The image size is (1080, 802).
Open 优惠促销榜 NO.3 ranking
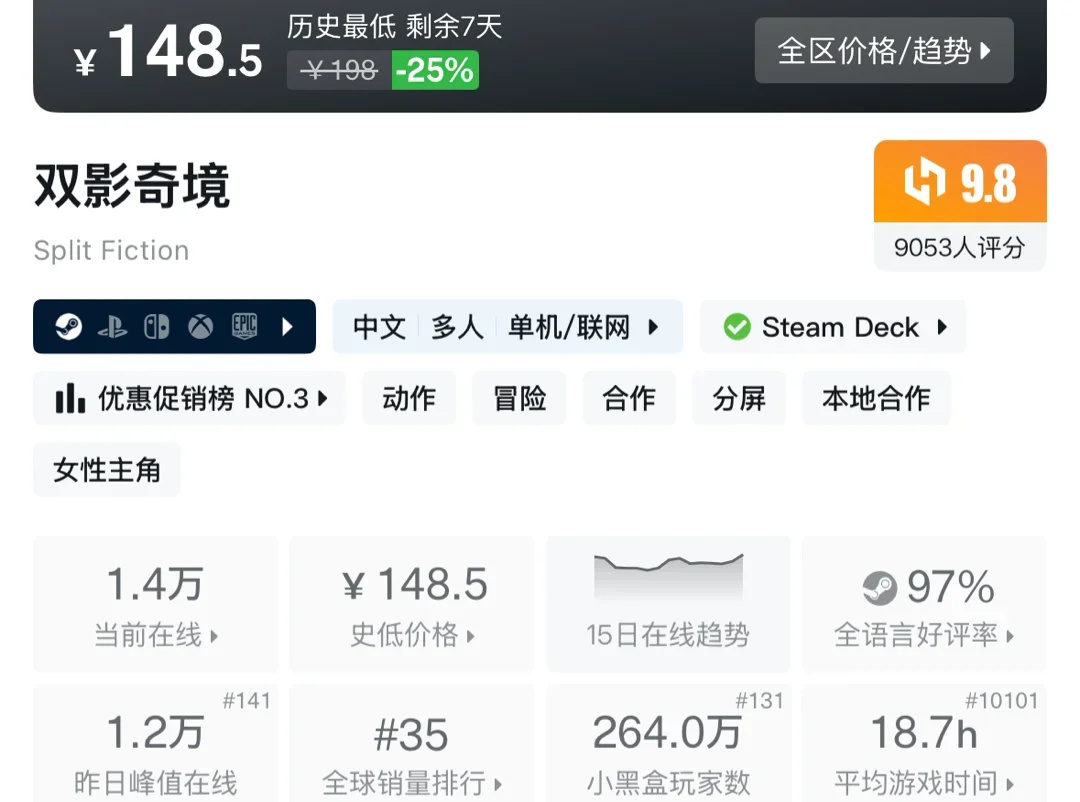(189, 398)
